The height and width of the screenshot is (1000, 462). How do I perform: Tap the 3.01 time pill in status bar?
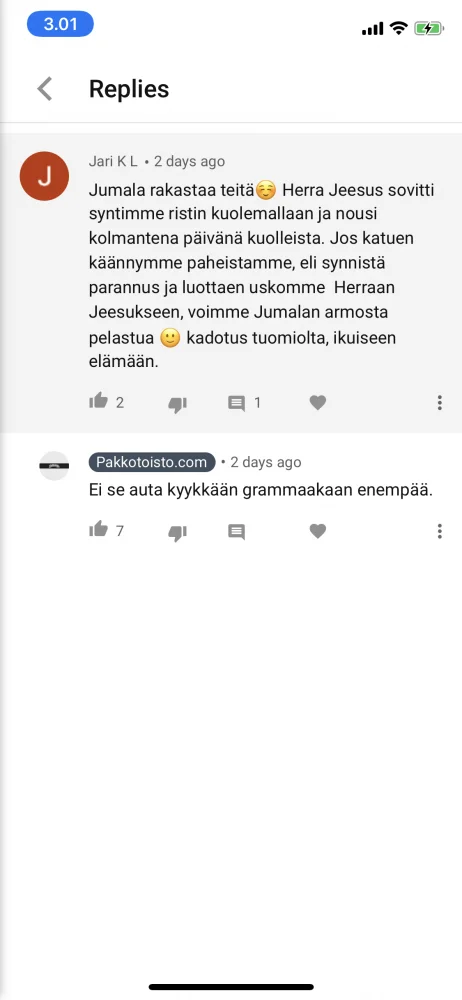pyautogui.click(x=60, y=25)
